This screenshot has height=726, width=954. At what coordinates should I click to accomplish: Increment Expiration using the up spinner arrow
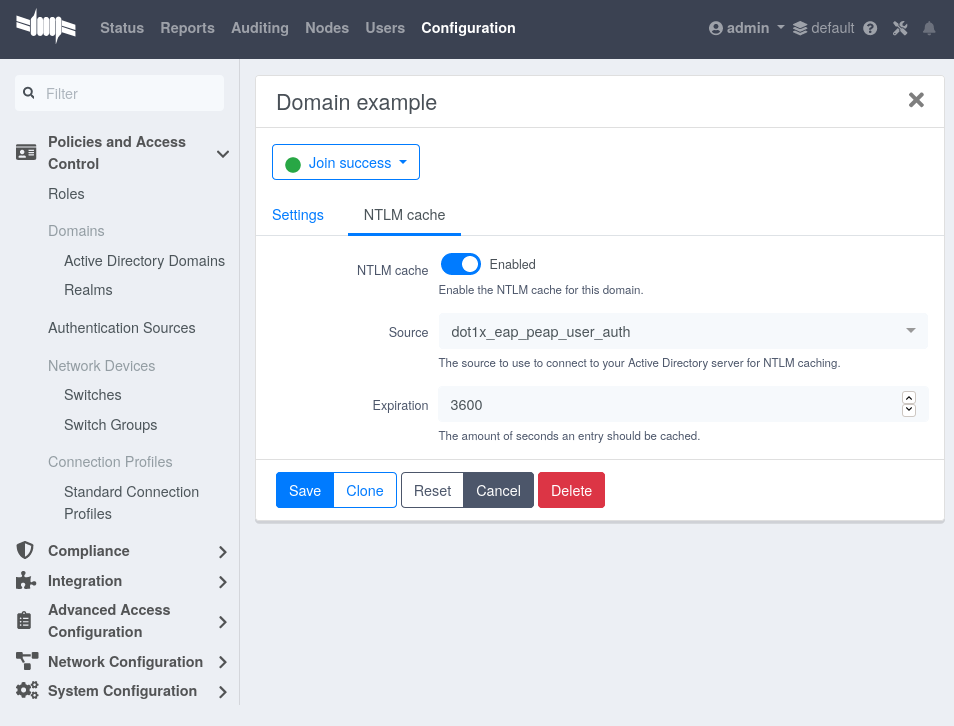tap(909, 397)
